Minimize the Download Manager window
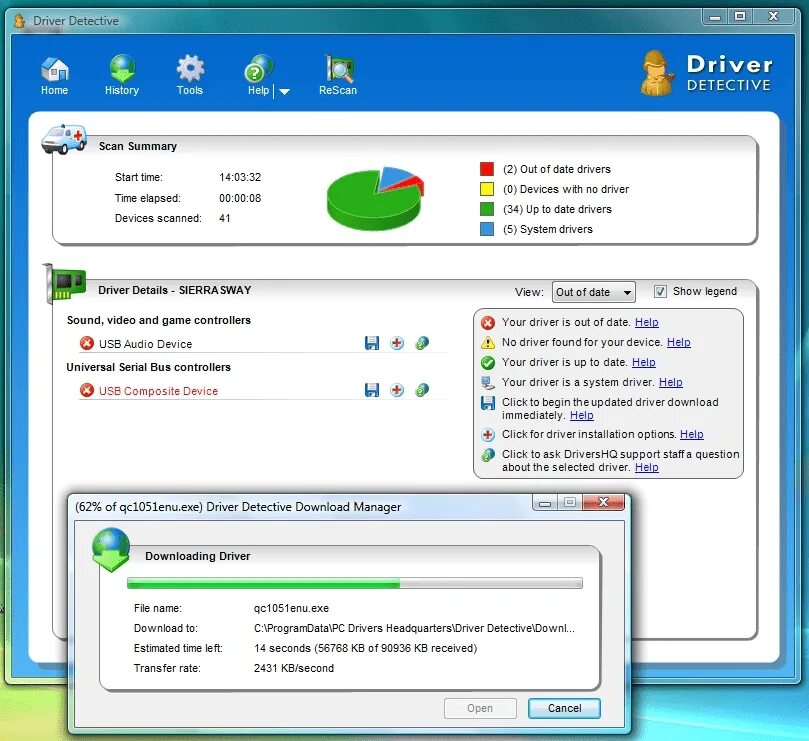 point(545,503)
